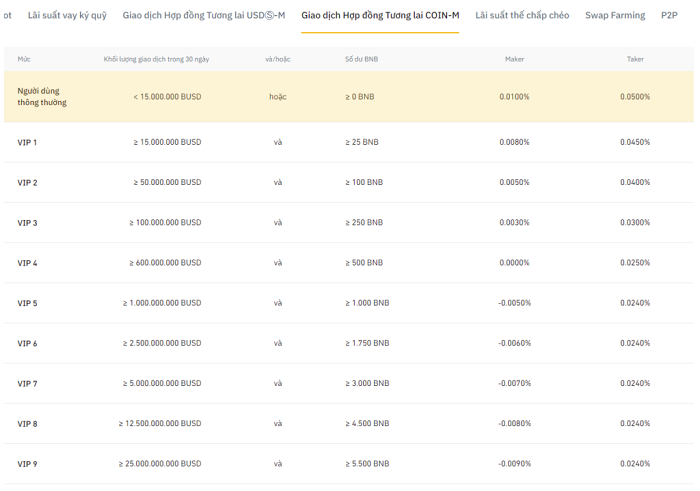Viewport: 700px width, 491px height.
Task: Click the ≥ 1.750 BNB balance cell
Action: click(367, 343)
